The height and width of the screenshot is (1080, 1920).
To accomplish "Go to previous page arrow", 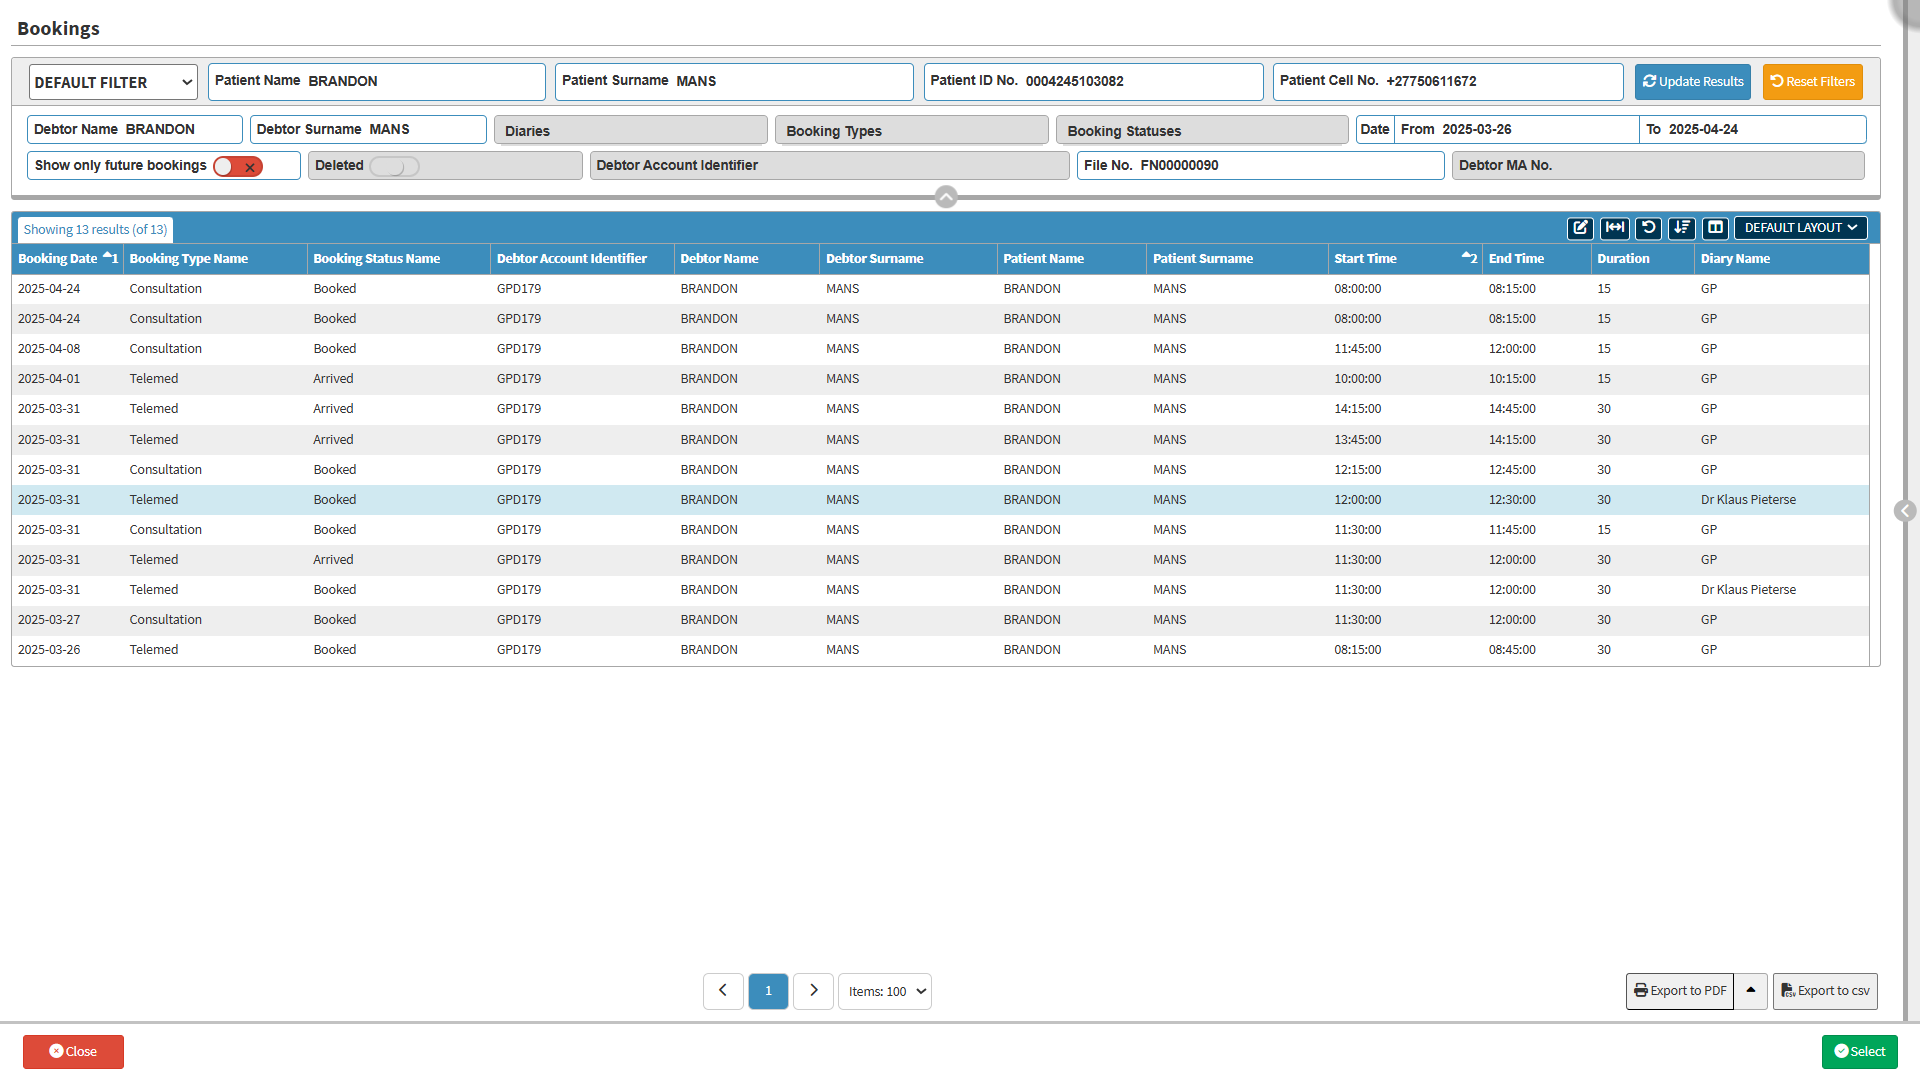I will 723,991.
